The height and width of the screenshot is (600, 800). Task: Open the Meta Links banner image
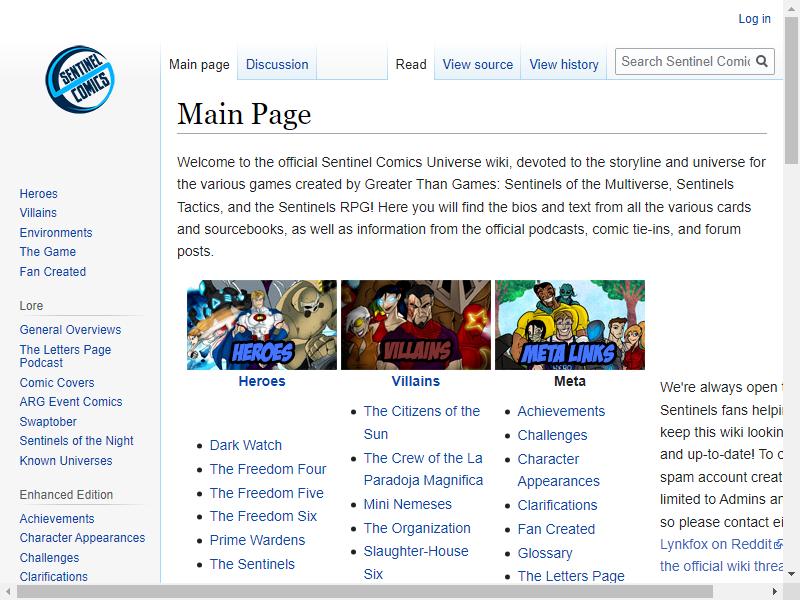pos(570,324)
